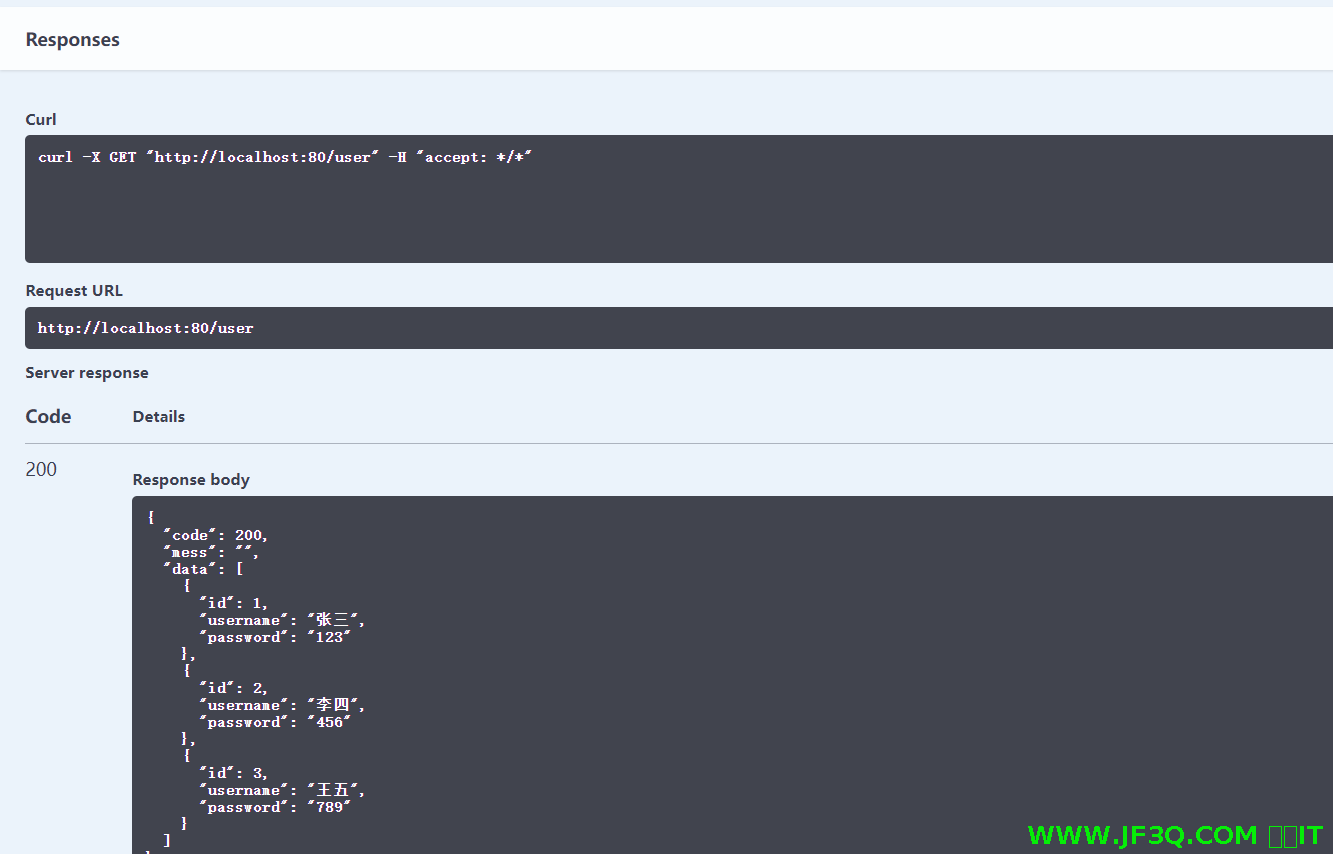Click the username 王五 line
The width and height of the screenshot is (1333, 854).
282,790
